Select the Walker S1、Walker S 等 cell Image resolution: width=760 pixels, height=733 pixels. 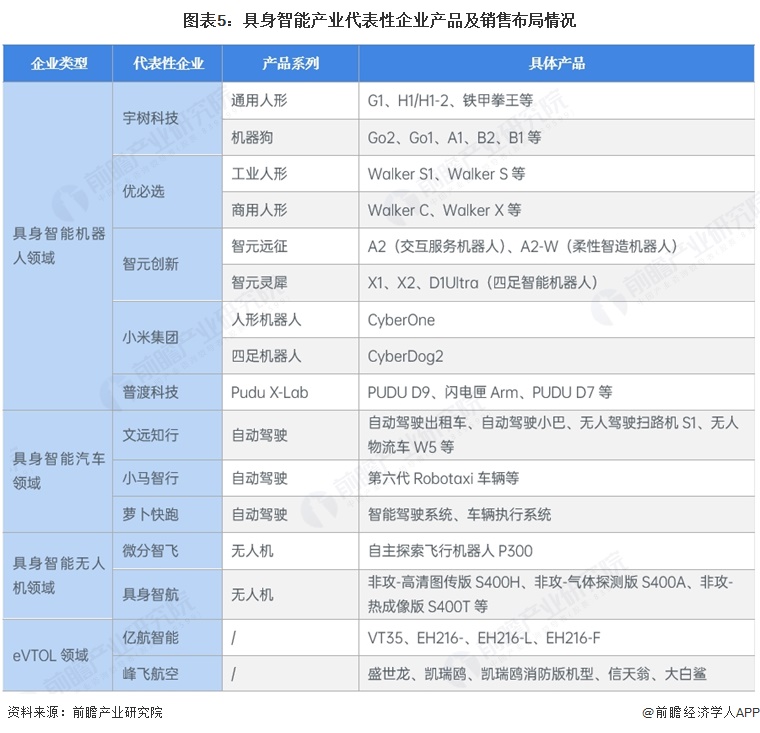coord(556,174)
